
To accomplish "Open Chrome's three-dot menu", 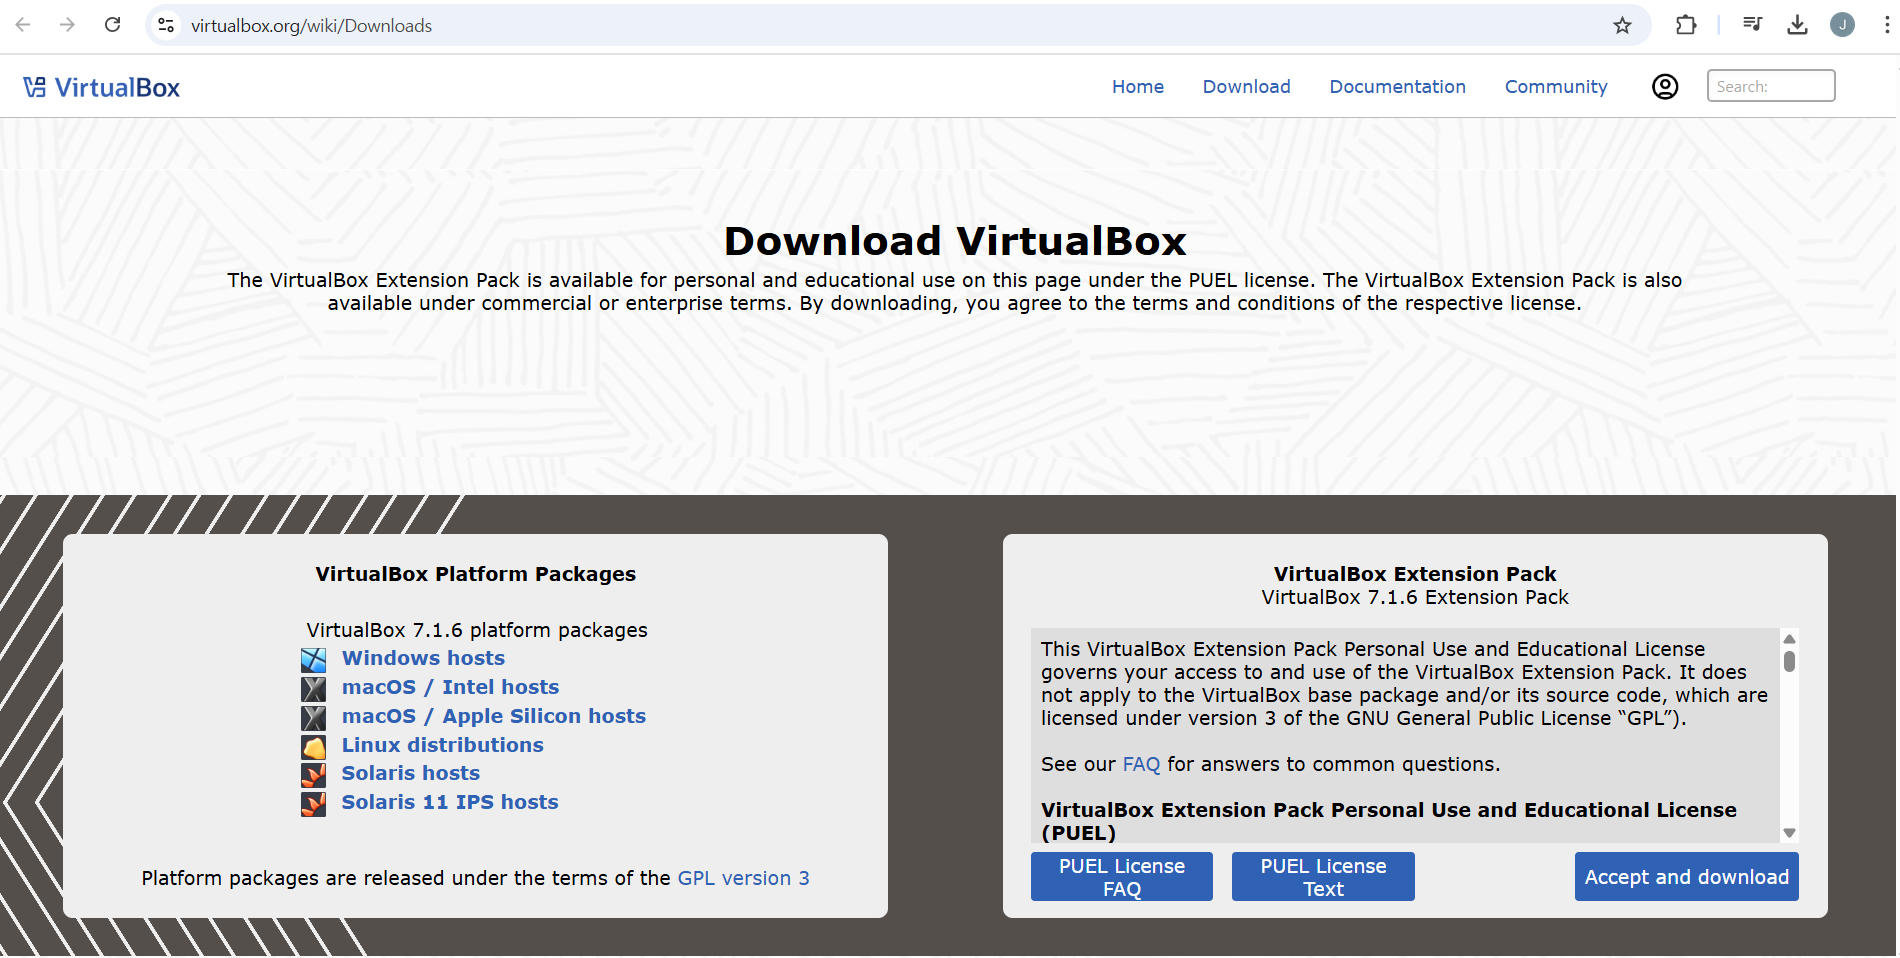I will pos(1886,25).
